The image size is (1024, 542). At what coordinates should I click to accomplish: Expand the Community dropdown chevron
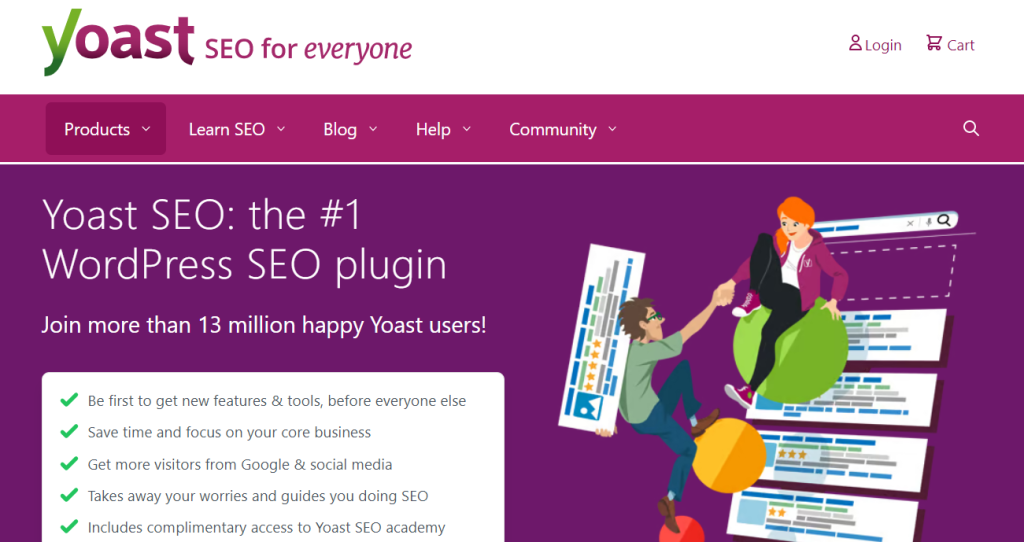click(612, 129)
